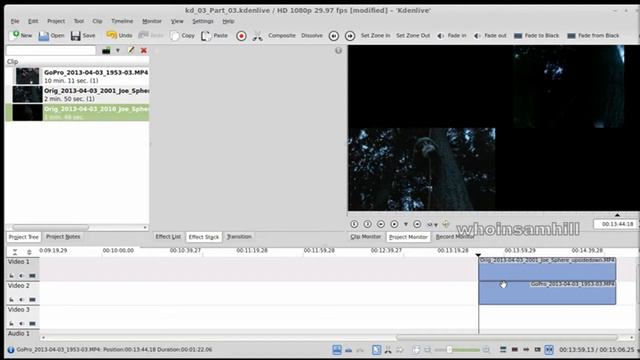The height and width of the screenshot is (360, 640).
Task: Click the project tree horizontal scrollbar
Action: tap(50, 227)
